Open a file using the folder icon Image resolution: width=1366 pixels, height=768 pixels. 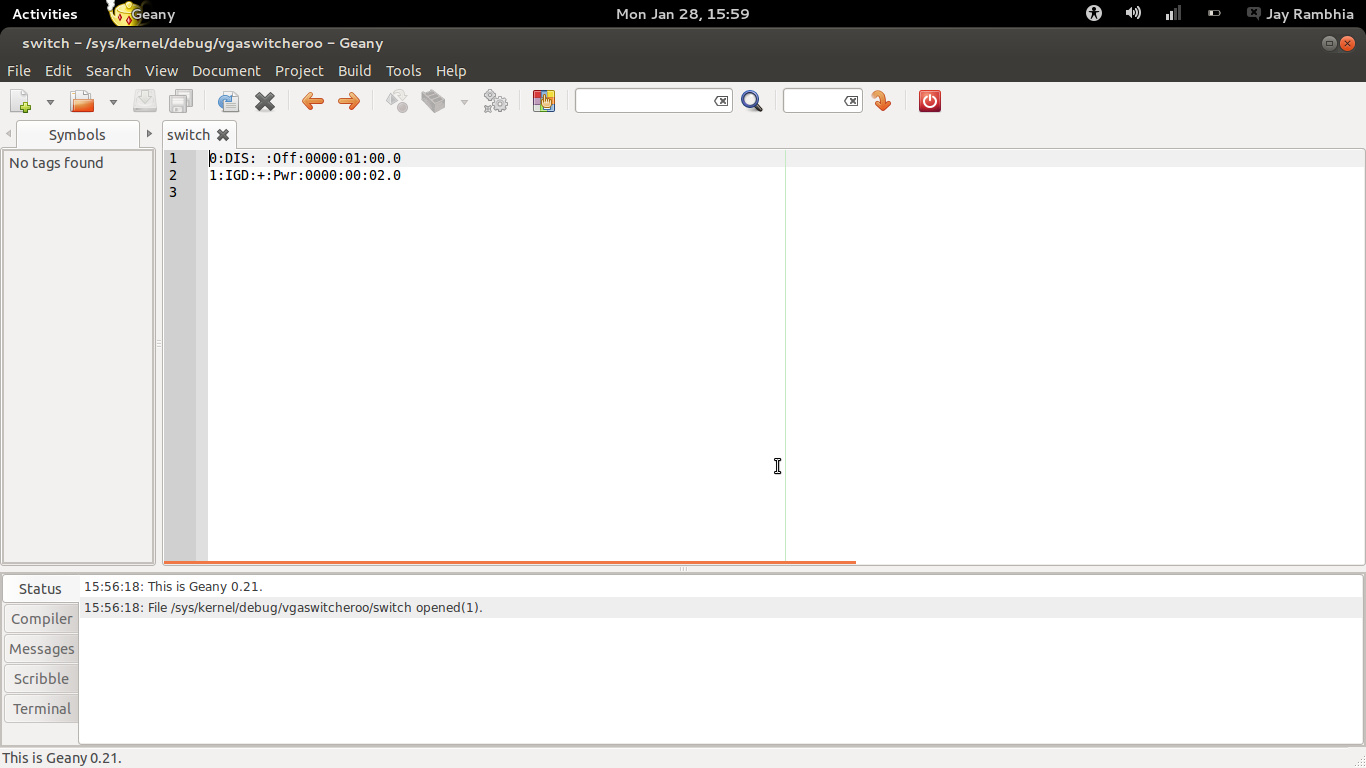[82, 101]
